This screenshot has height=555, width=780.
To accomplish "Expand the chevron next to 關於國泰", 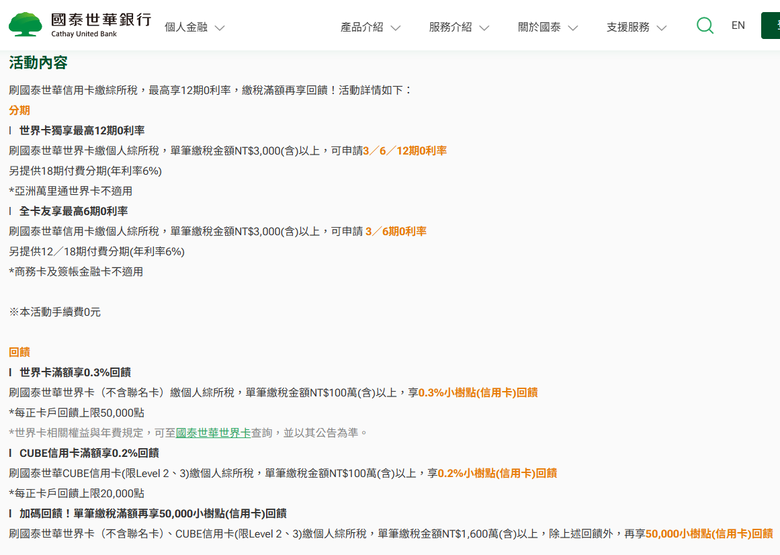I will coord(573,28).
